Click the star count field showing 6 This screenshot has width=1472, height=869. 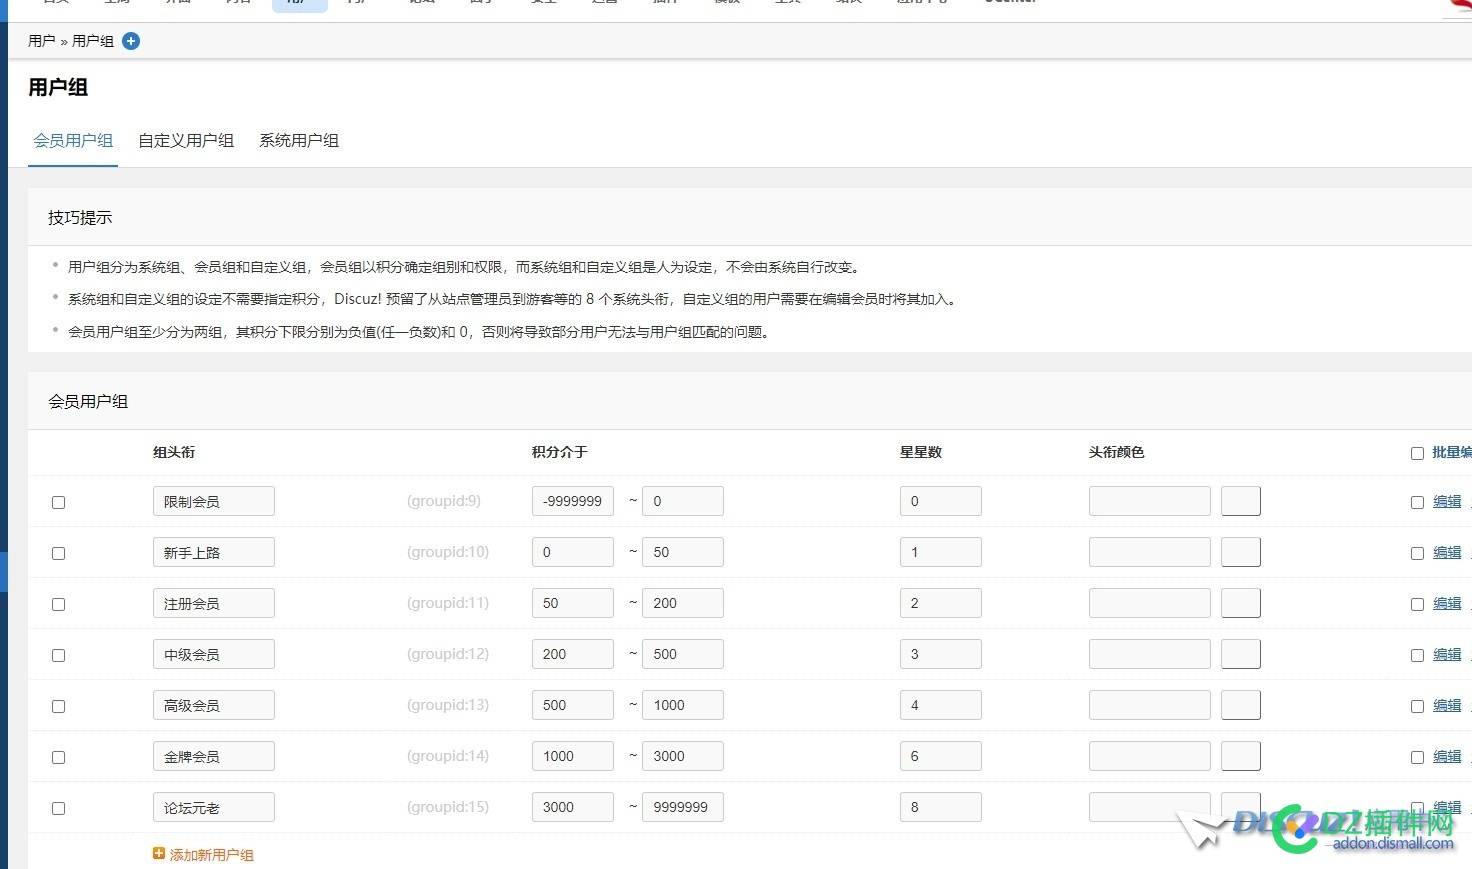tap(941, 756)
